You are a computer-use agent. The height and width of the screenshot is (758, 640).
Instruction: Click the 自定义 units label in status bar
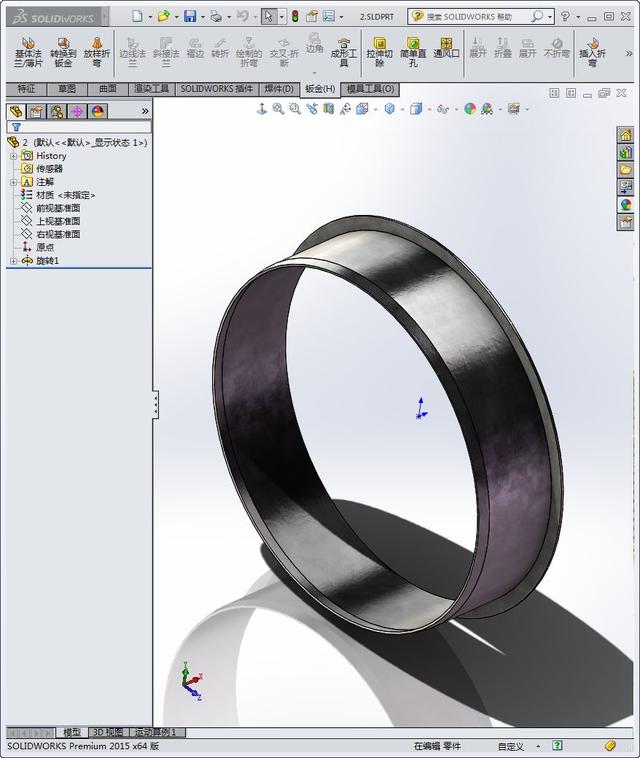click(510, 746)
